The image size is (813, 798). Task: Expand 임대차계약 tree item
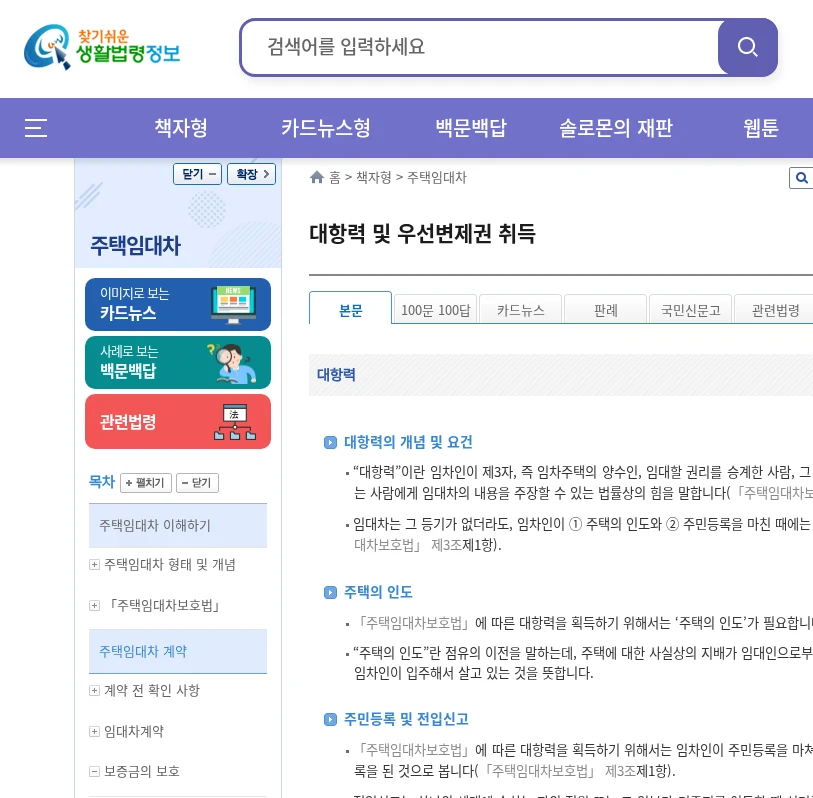(94, 732)
